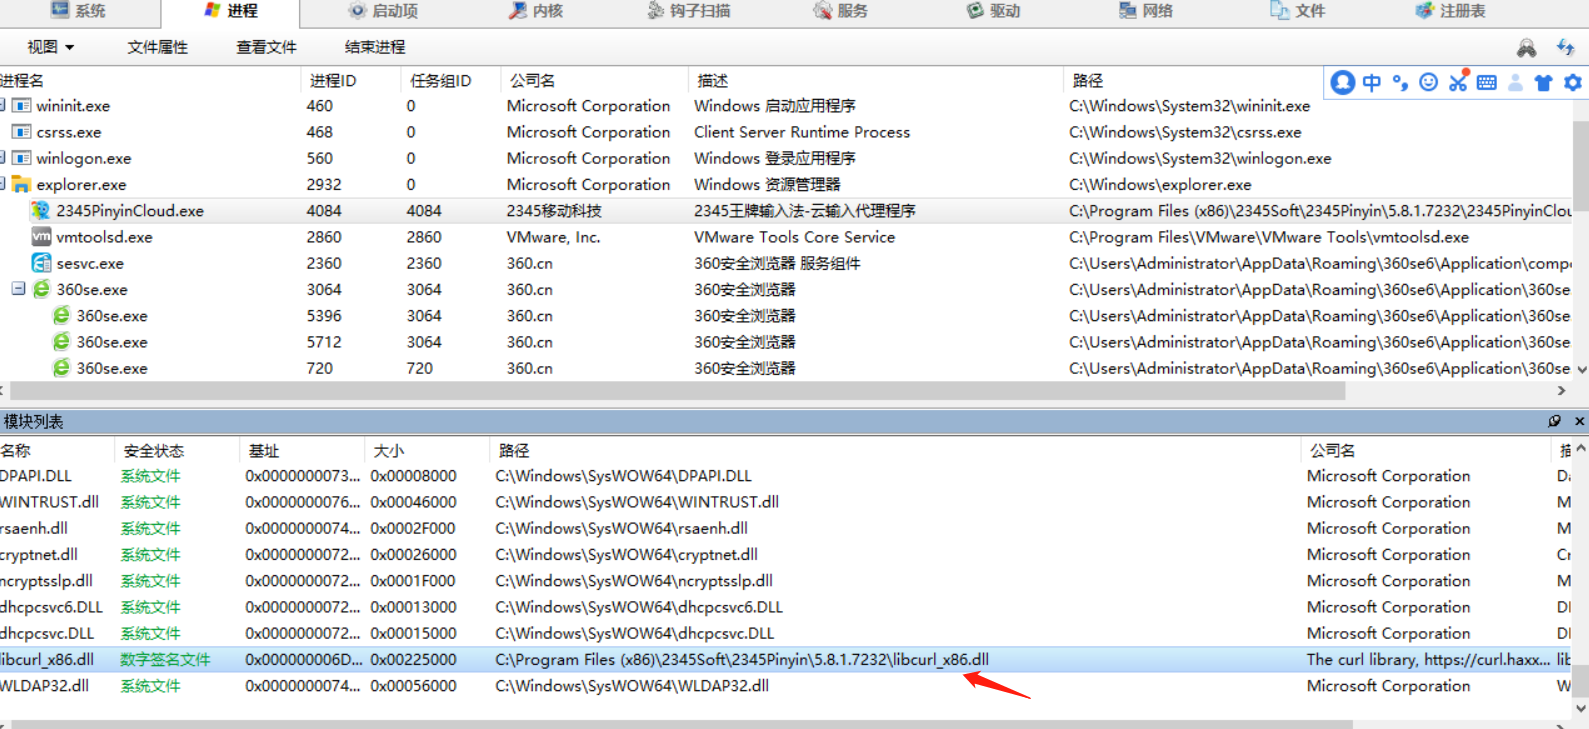1589x729 pixels.
Task: Select the rsaenh.dll module row
Action: coord(785,528)
